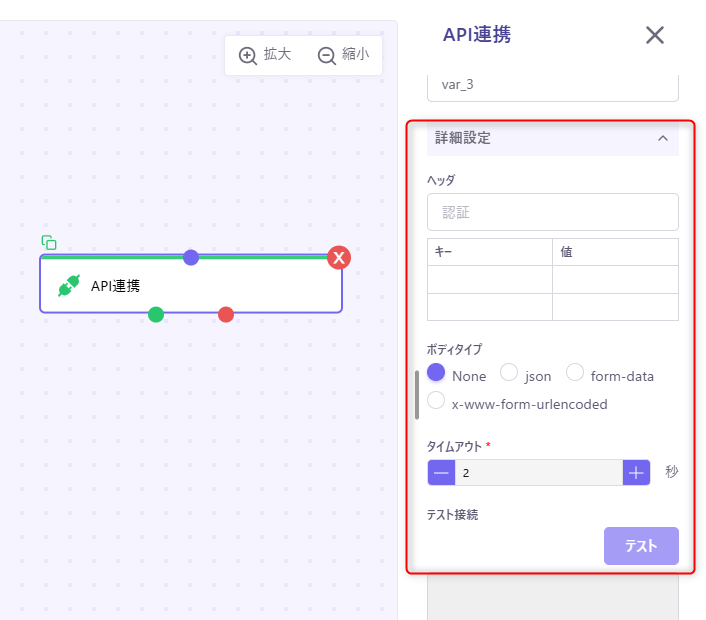Screen dimensions: 706x620
Task: Click the var_3 input field
Action: 552,85
